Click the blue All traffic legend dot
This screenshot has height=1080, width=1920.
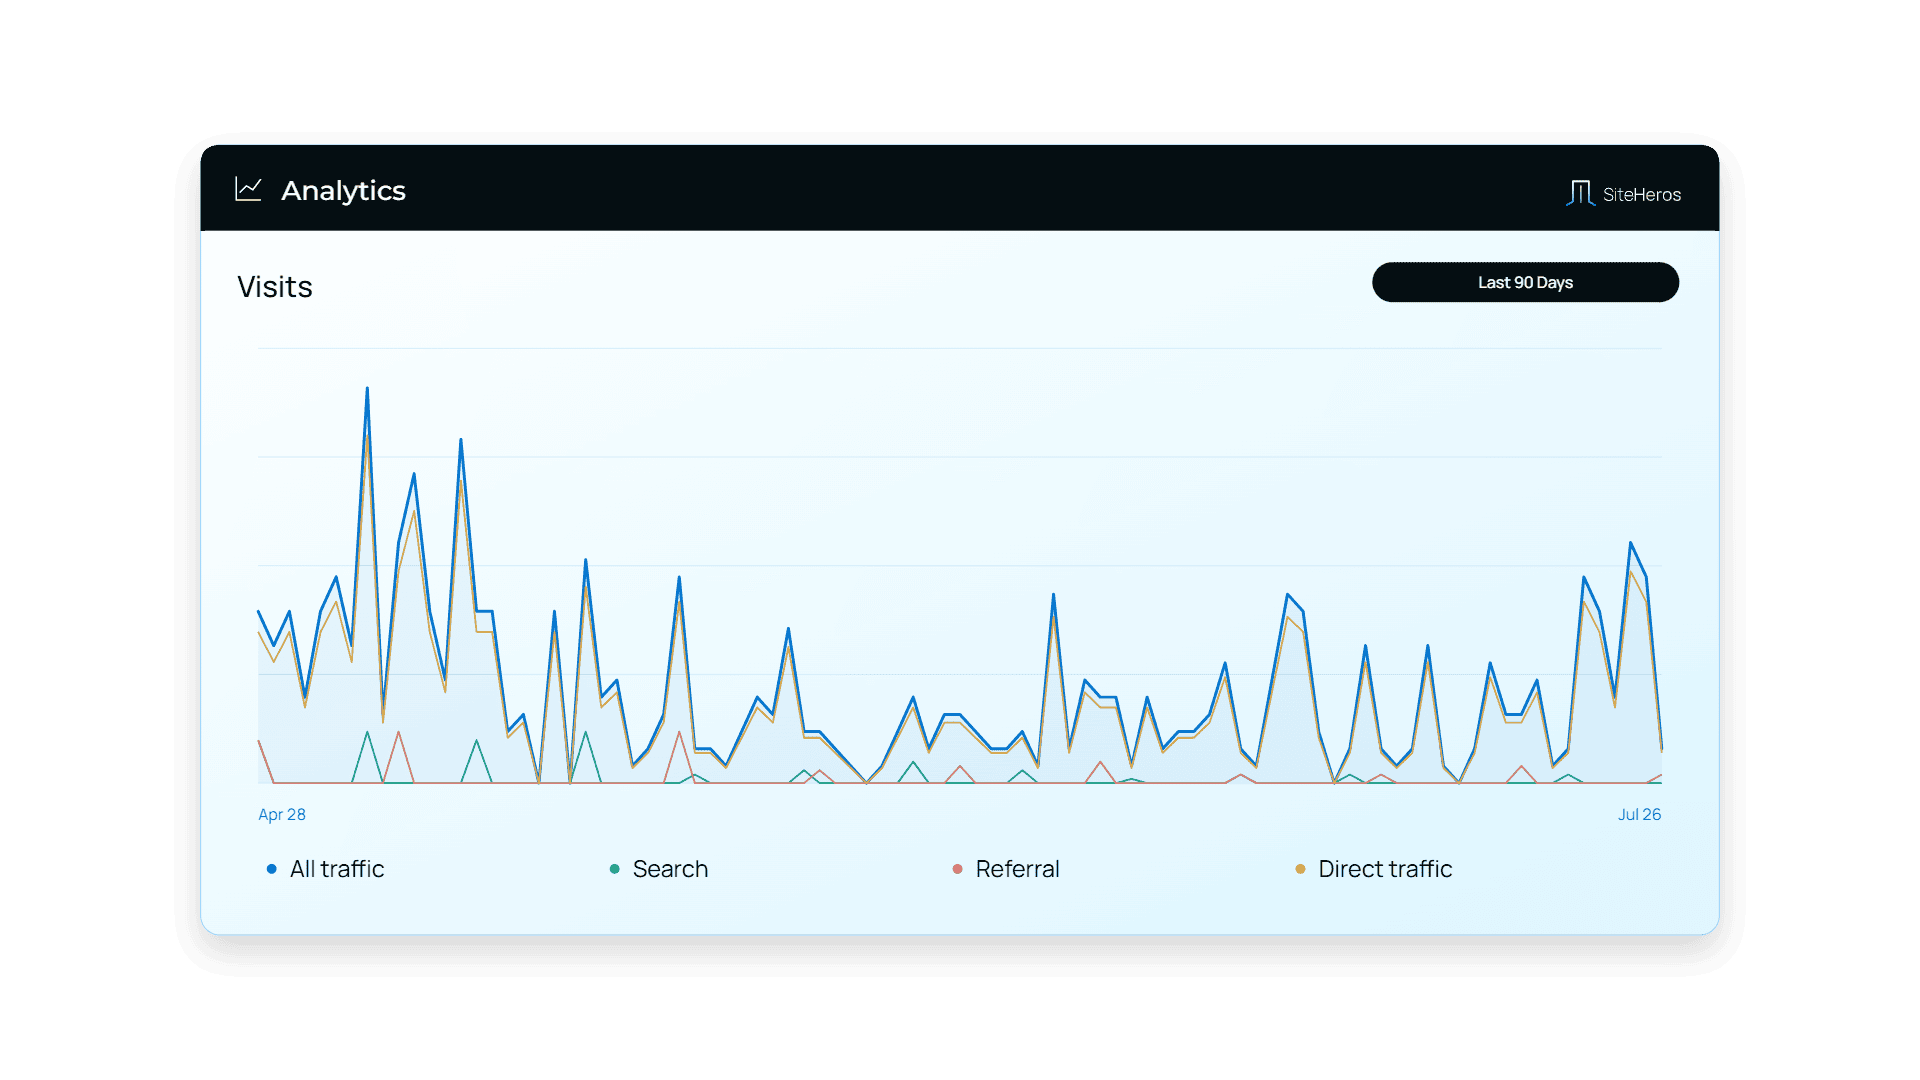tap(271, 869)
